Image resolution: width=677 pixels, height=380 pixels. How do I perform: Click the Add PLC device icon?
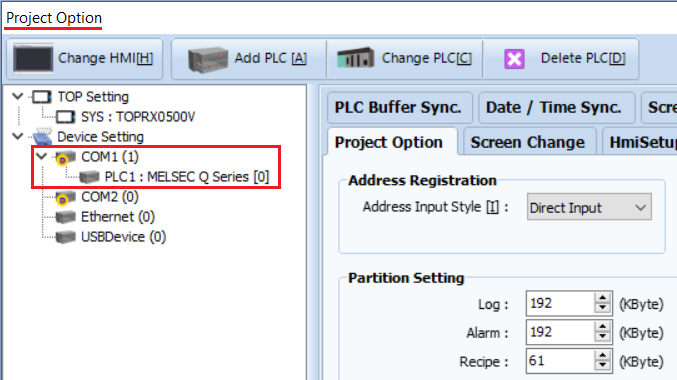point(208,60)
